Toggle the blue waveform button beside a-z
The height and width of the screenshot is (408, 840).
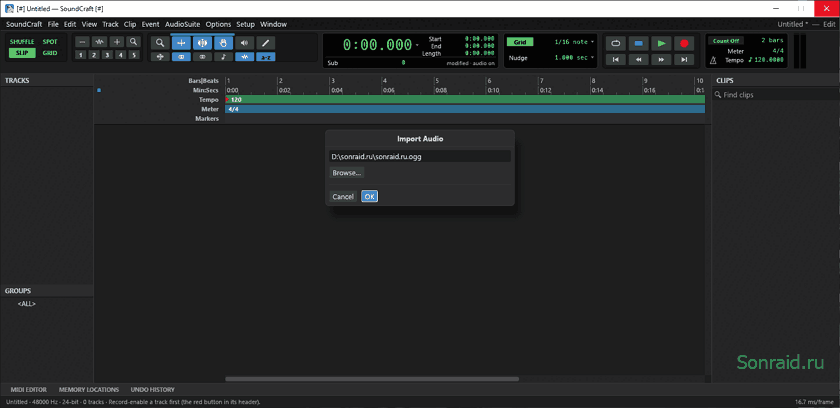click(x=245, y=57)
